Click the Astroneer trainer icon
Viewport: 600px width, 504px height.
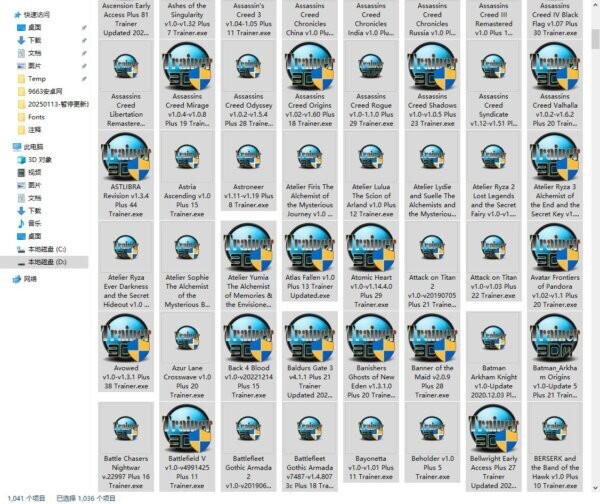click(x=248, y=157)
